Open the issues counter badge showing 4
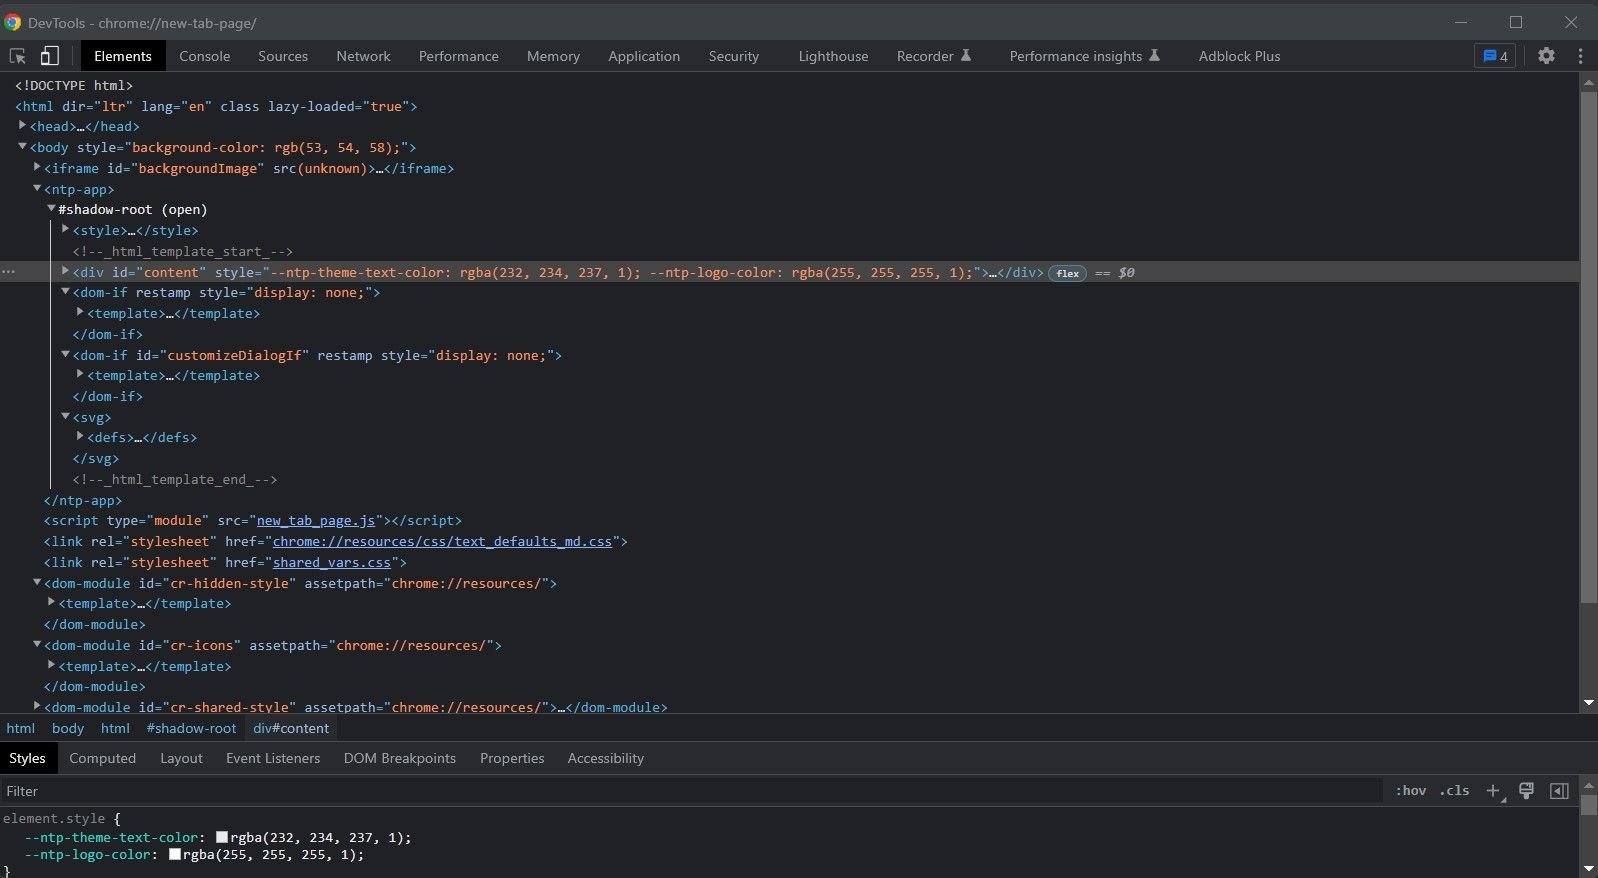Screen dimensions: 1598x878 point(1494,56)
